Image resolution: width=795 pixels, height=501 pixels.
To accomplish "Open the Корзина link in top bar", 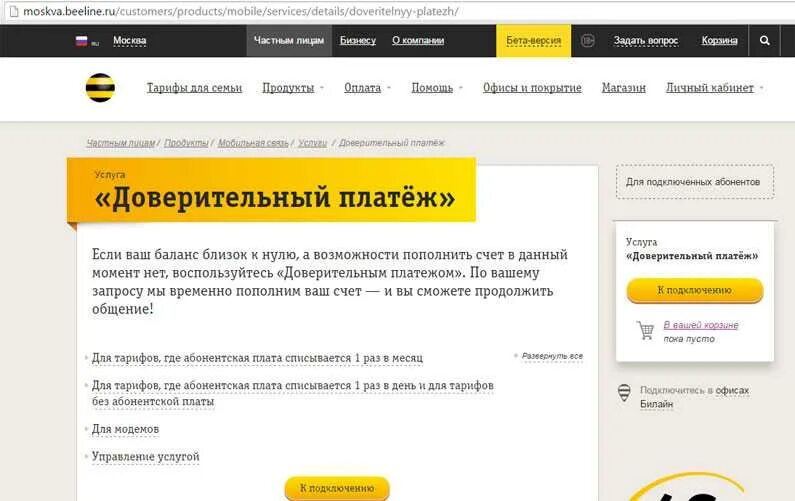I will [719, 41].
